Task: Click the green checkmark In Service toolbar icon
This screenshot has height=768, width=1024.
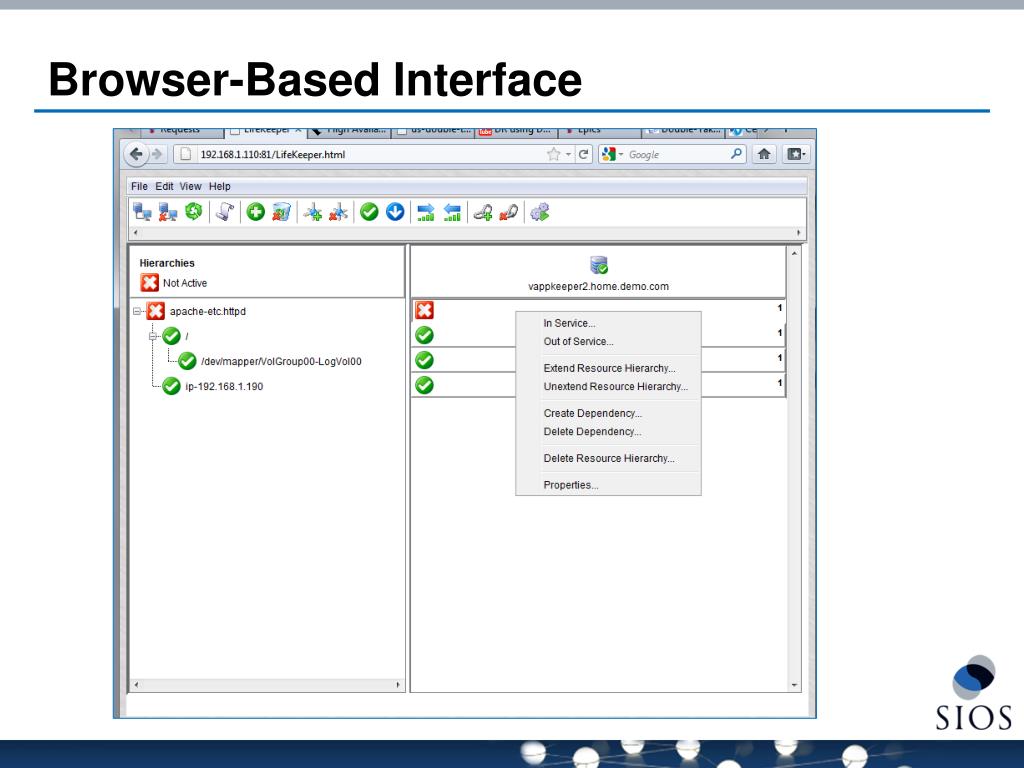Action: 369,211
